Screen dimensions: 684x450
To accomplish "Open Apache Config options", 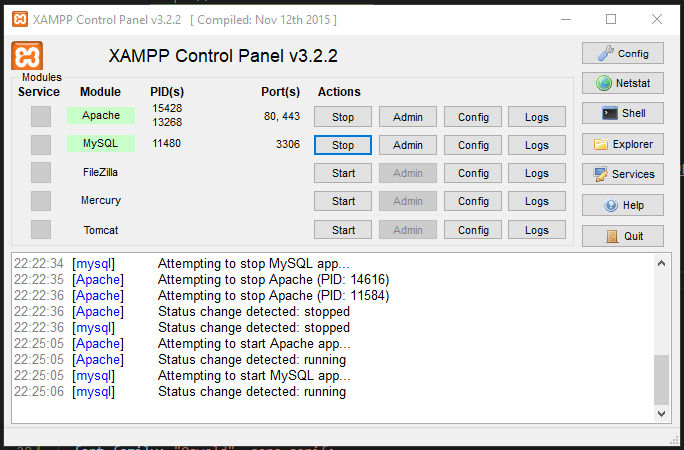I will tap(473, 117).
